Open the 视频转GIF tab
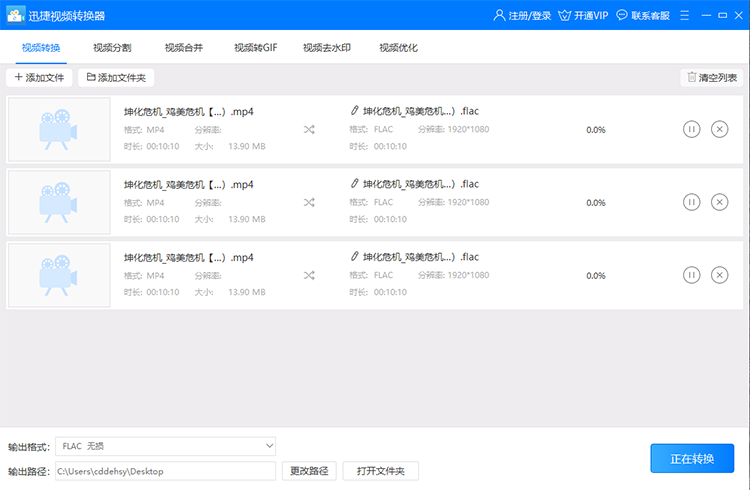The image size is (750, 490). click(255, 47)
